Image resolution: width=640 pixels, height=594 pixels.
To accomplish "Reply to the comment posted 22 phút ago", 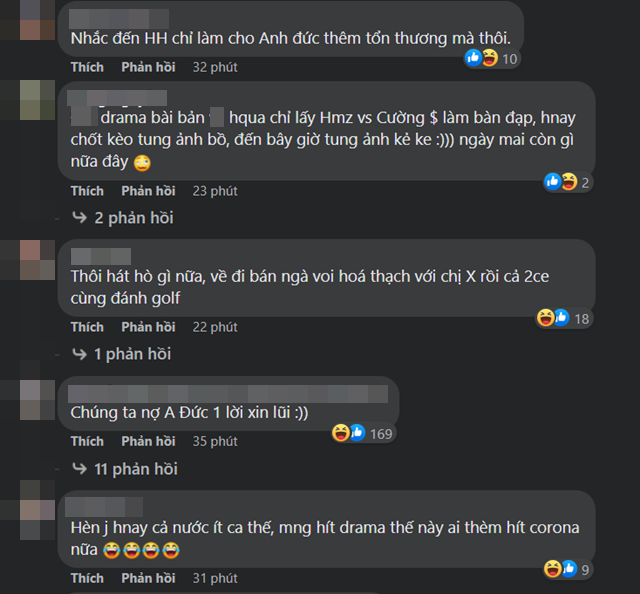I will tap(148, 327).
